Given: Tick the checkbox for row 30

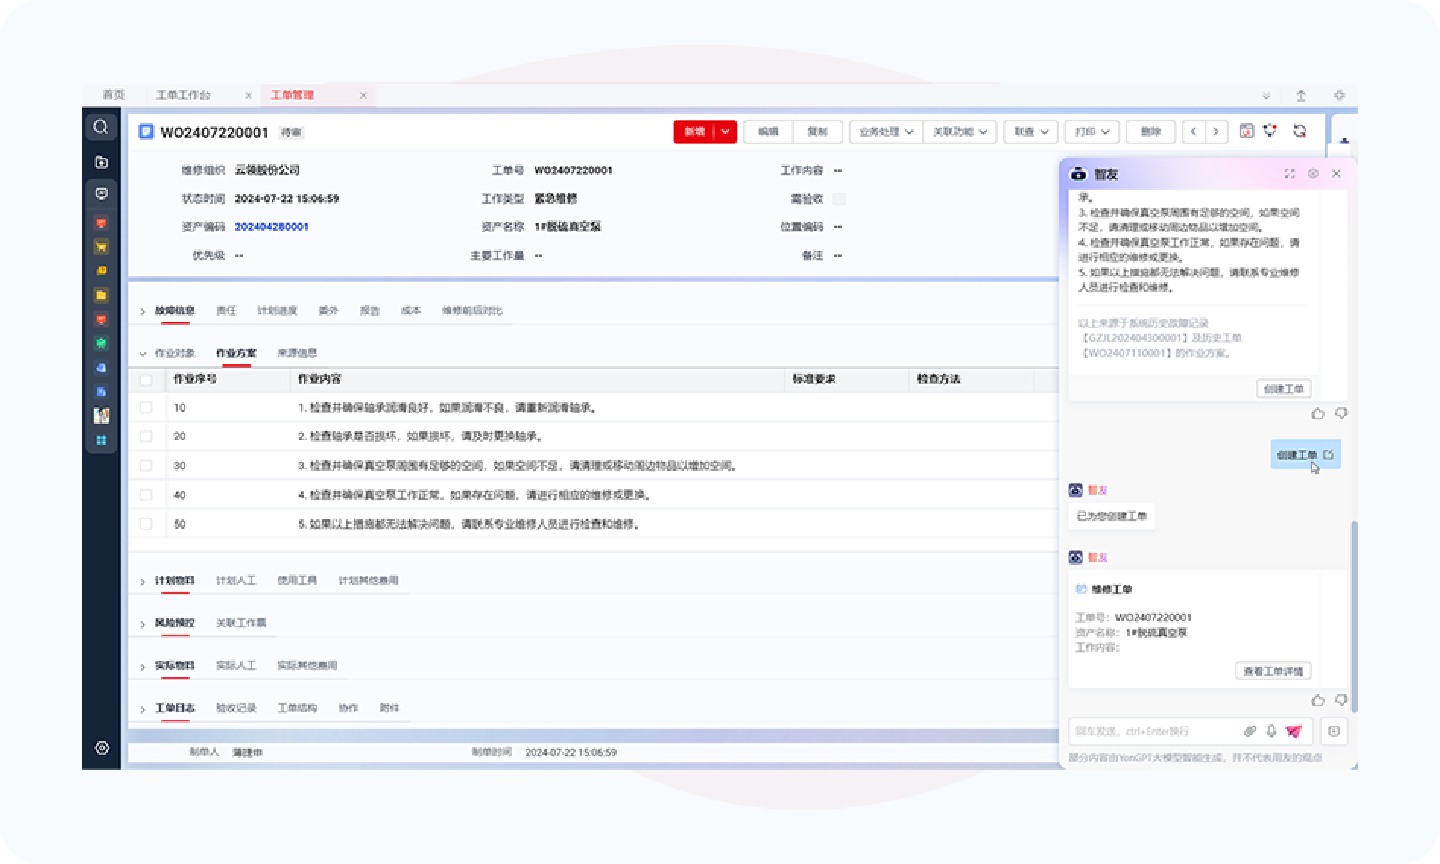Looking at the screenshot, I should [x=146, y=466].
